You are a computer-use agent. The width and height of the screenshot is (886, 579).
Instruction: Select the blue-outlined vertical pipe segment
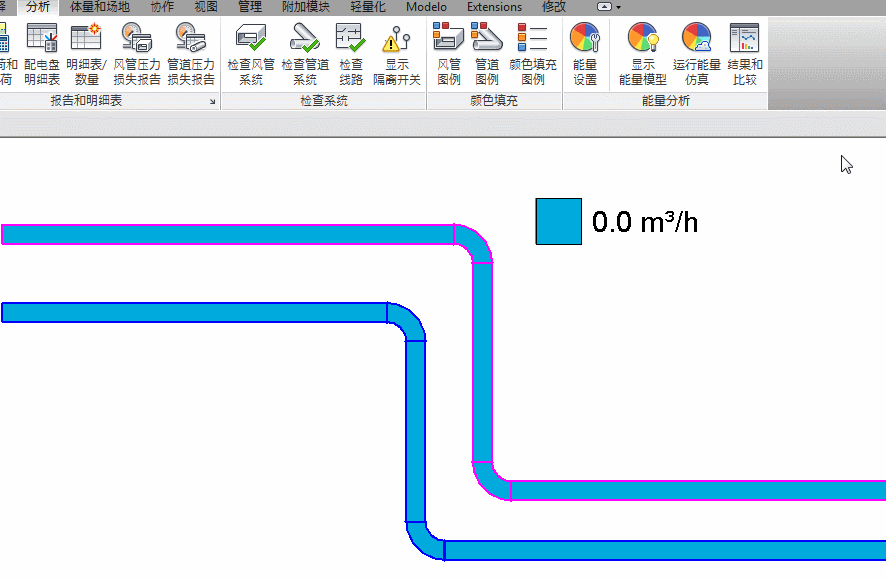(x=415, y=431)
